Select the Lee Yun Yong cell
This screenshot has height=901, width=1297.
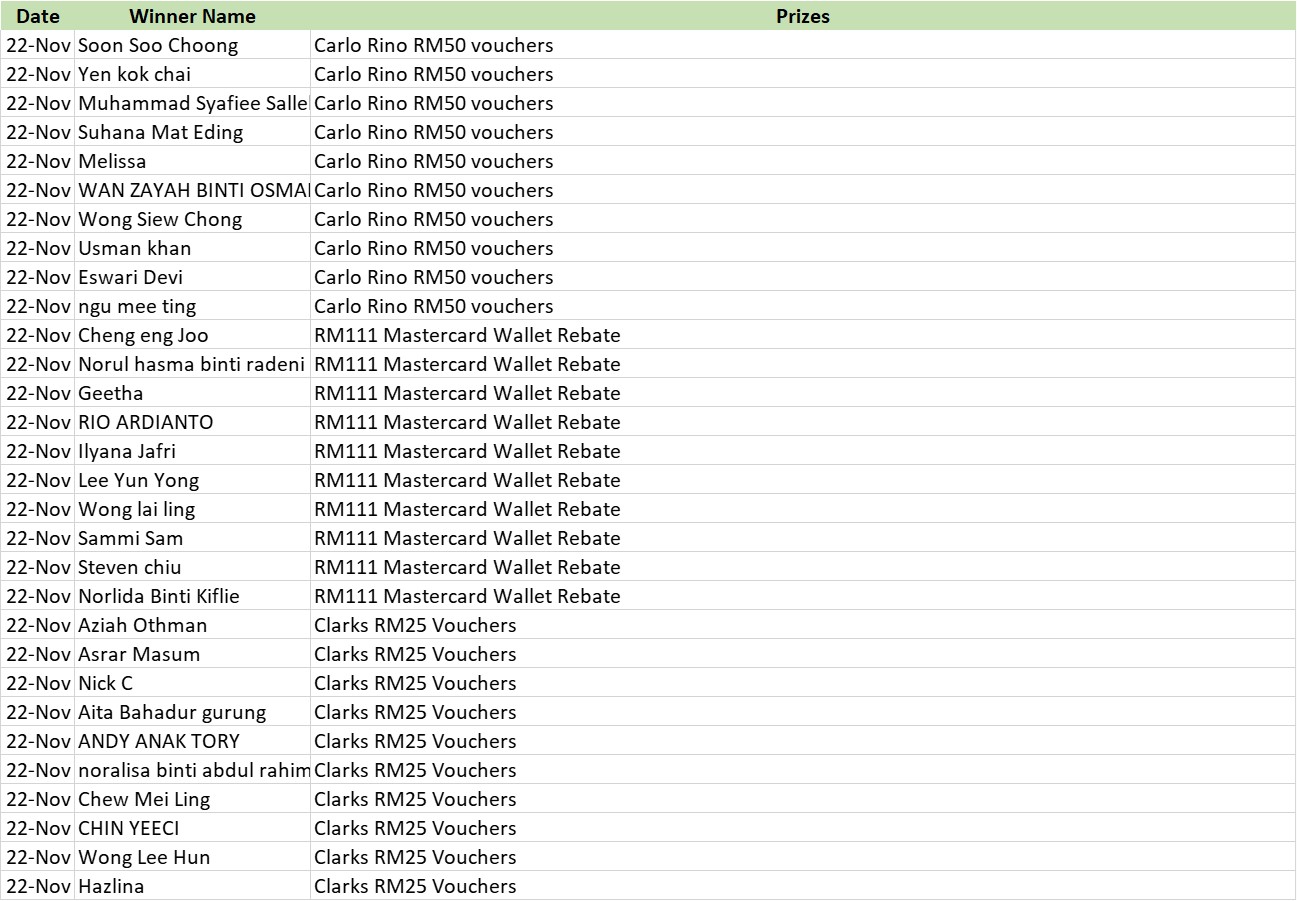click(x=139, y=480)
